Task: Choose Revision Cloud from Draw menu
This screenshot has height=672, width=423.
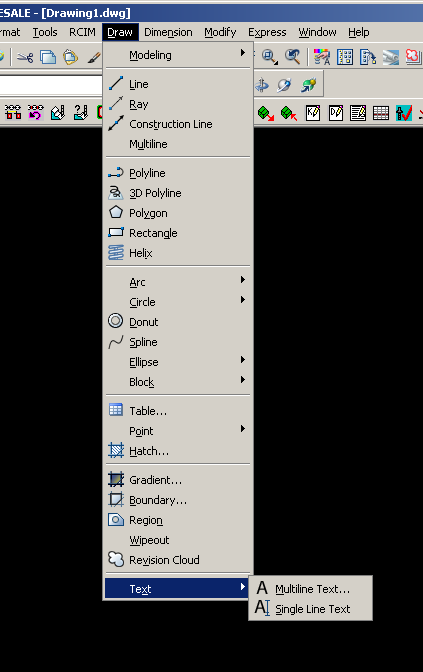Action: (x=177, y=560)
